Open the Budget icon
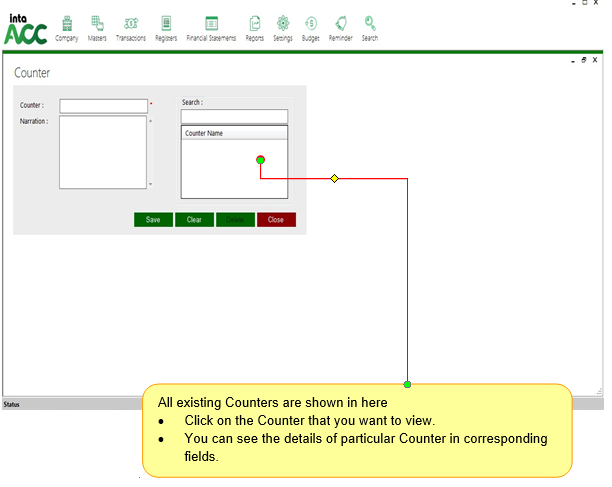 tap(311, 24)
